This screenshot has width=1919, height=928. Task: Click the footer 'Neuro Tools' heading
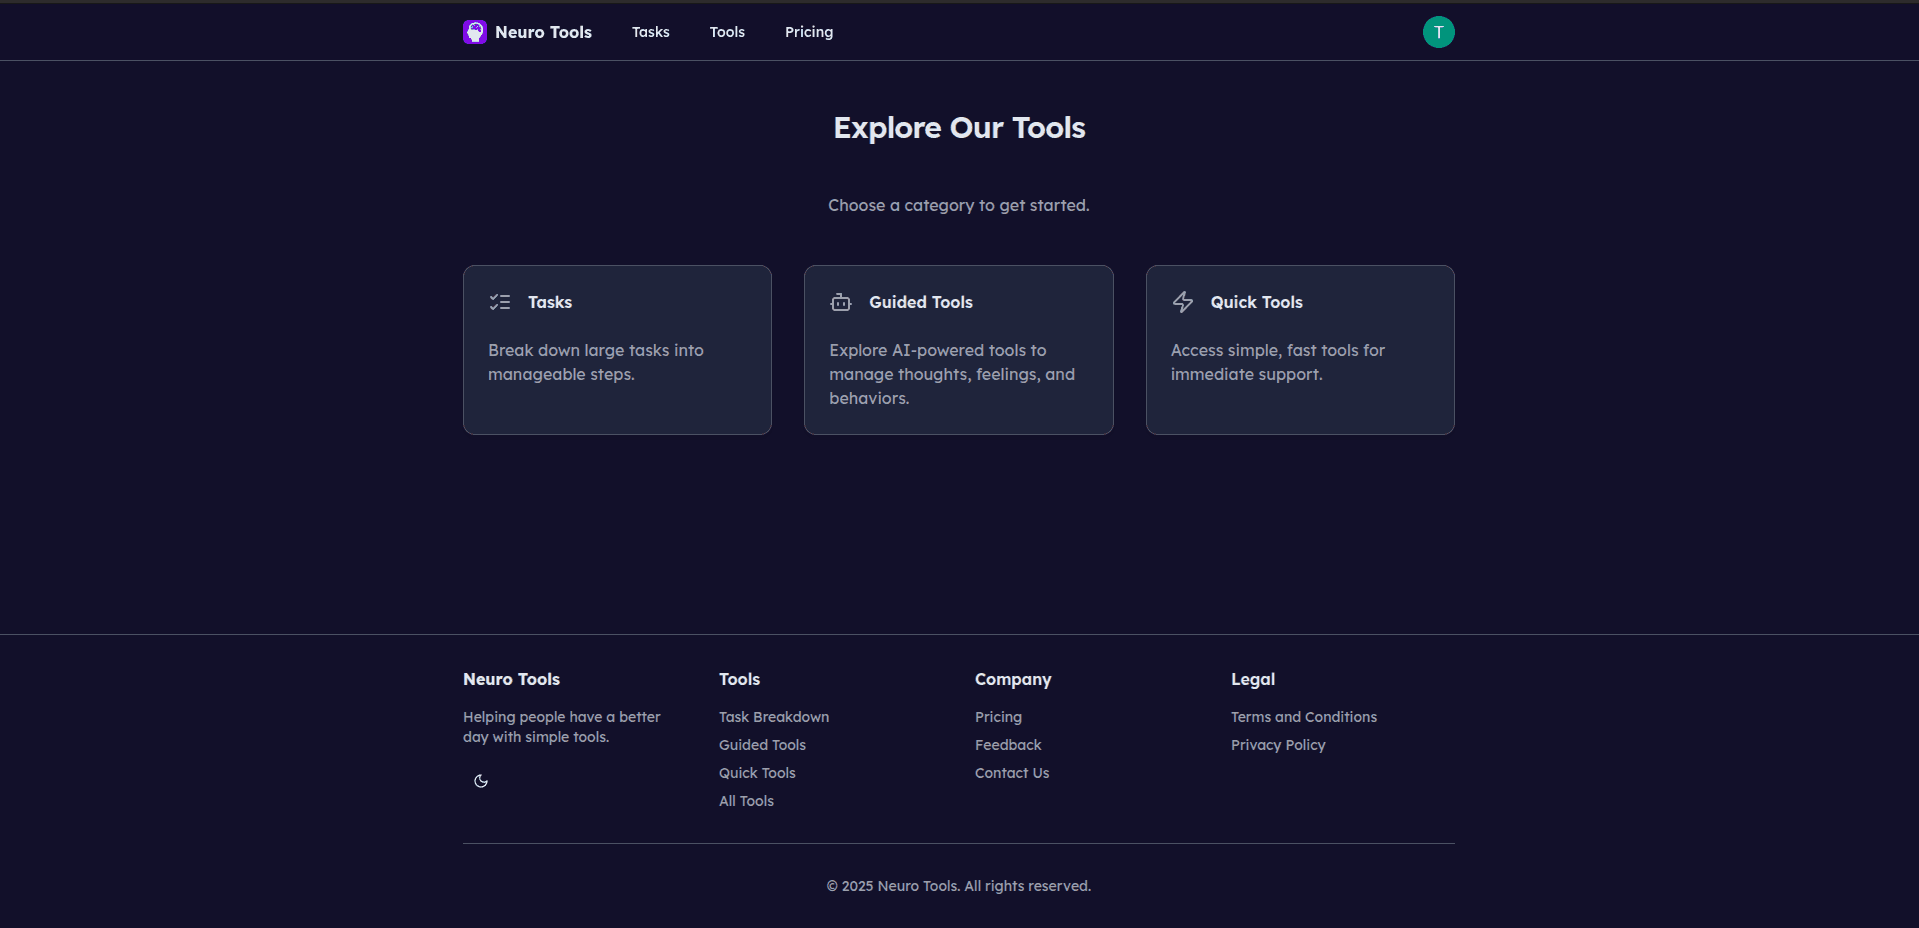[511, 679]
